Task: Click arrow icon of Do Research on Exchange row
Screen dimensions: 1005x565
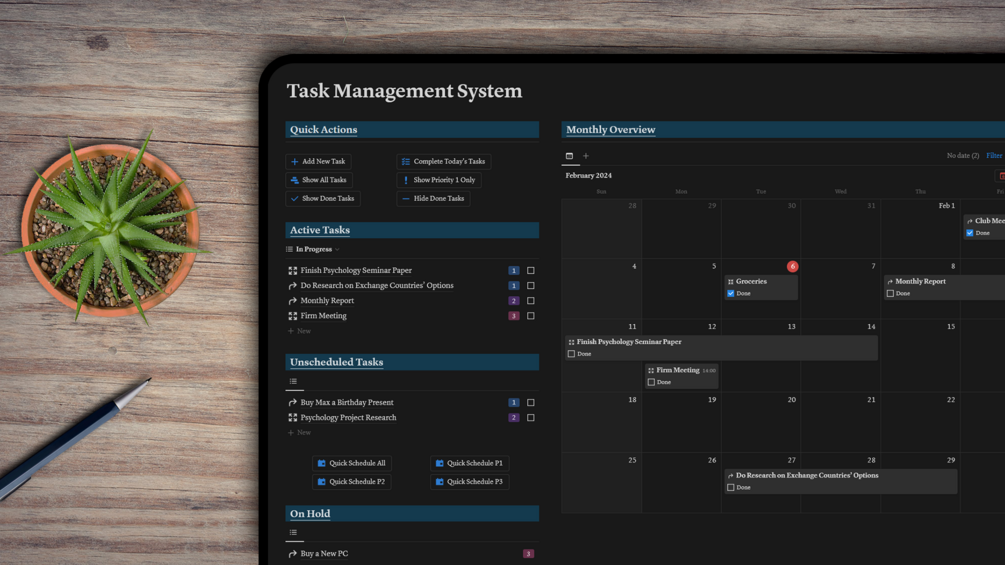Action: pyautogui.click(x=292, y=286)
